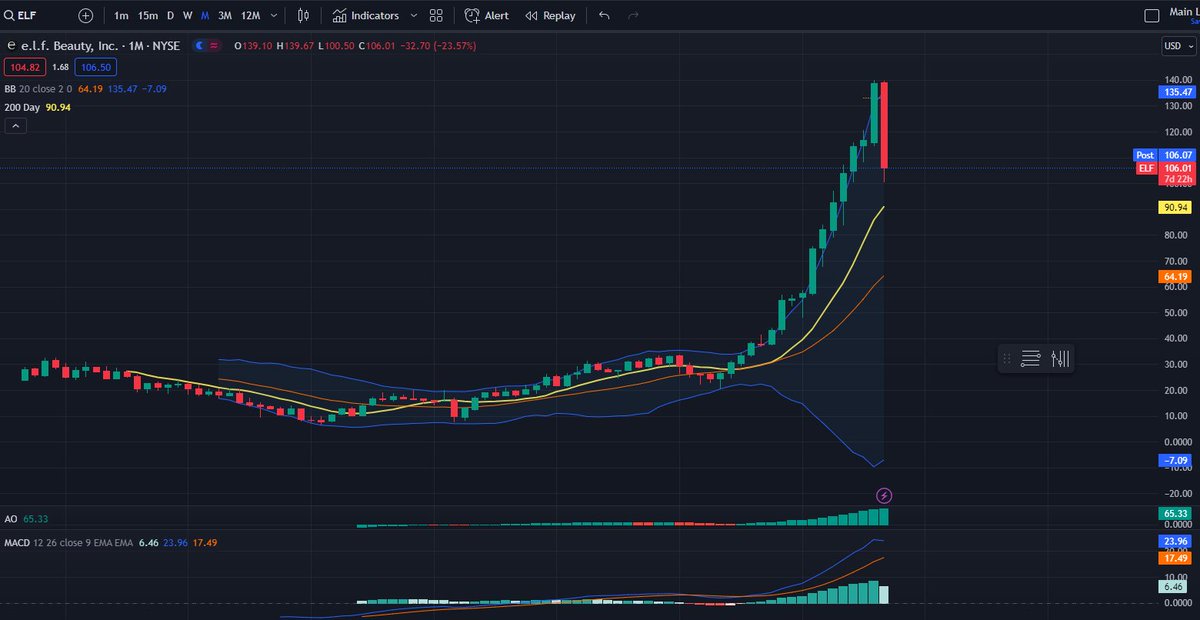The height and width of the screenshot is (620, 1200).
Task: Collapse the indicator legend with chevron button
Action: point(16,126)
